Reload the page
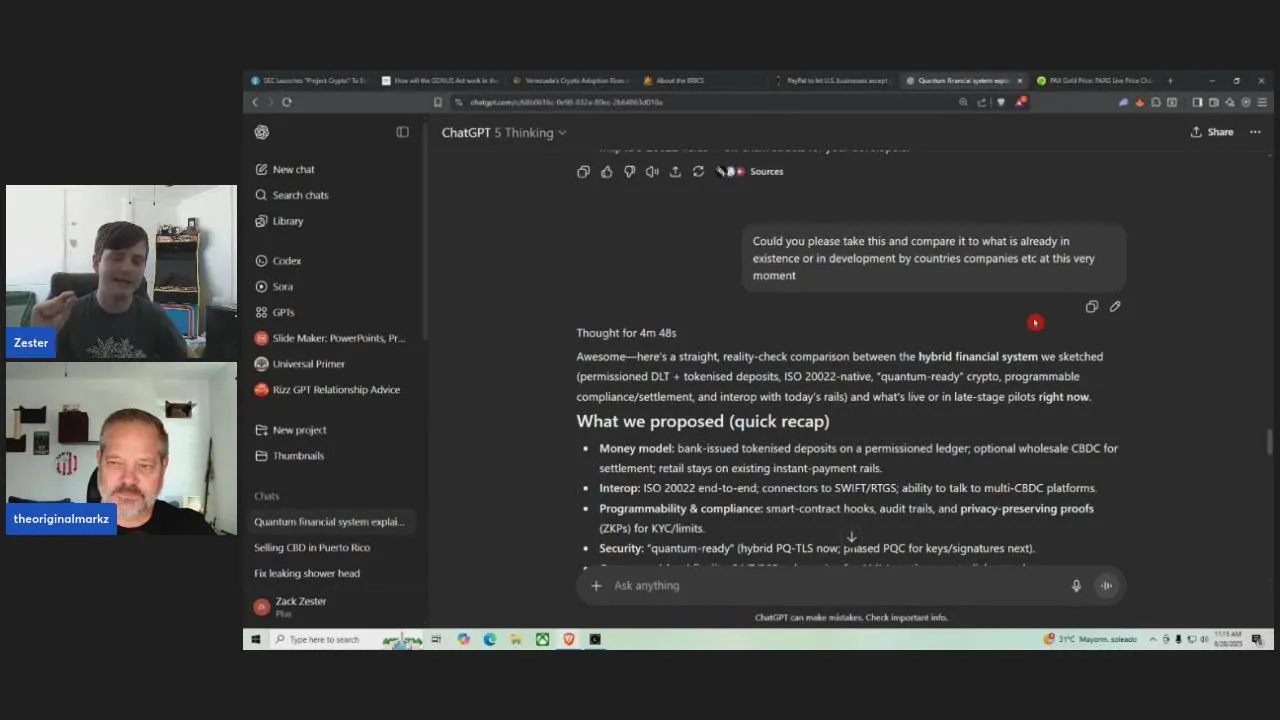Viewport: 1280px width, 720px height. [287, 102]
